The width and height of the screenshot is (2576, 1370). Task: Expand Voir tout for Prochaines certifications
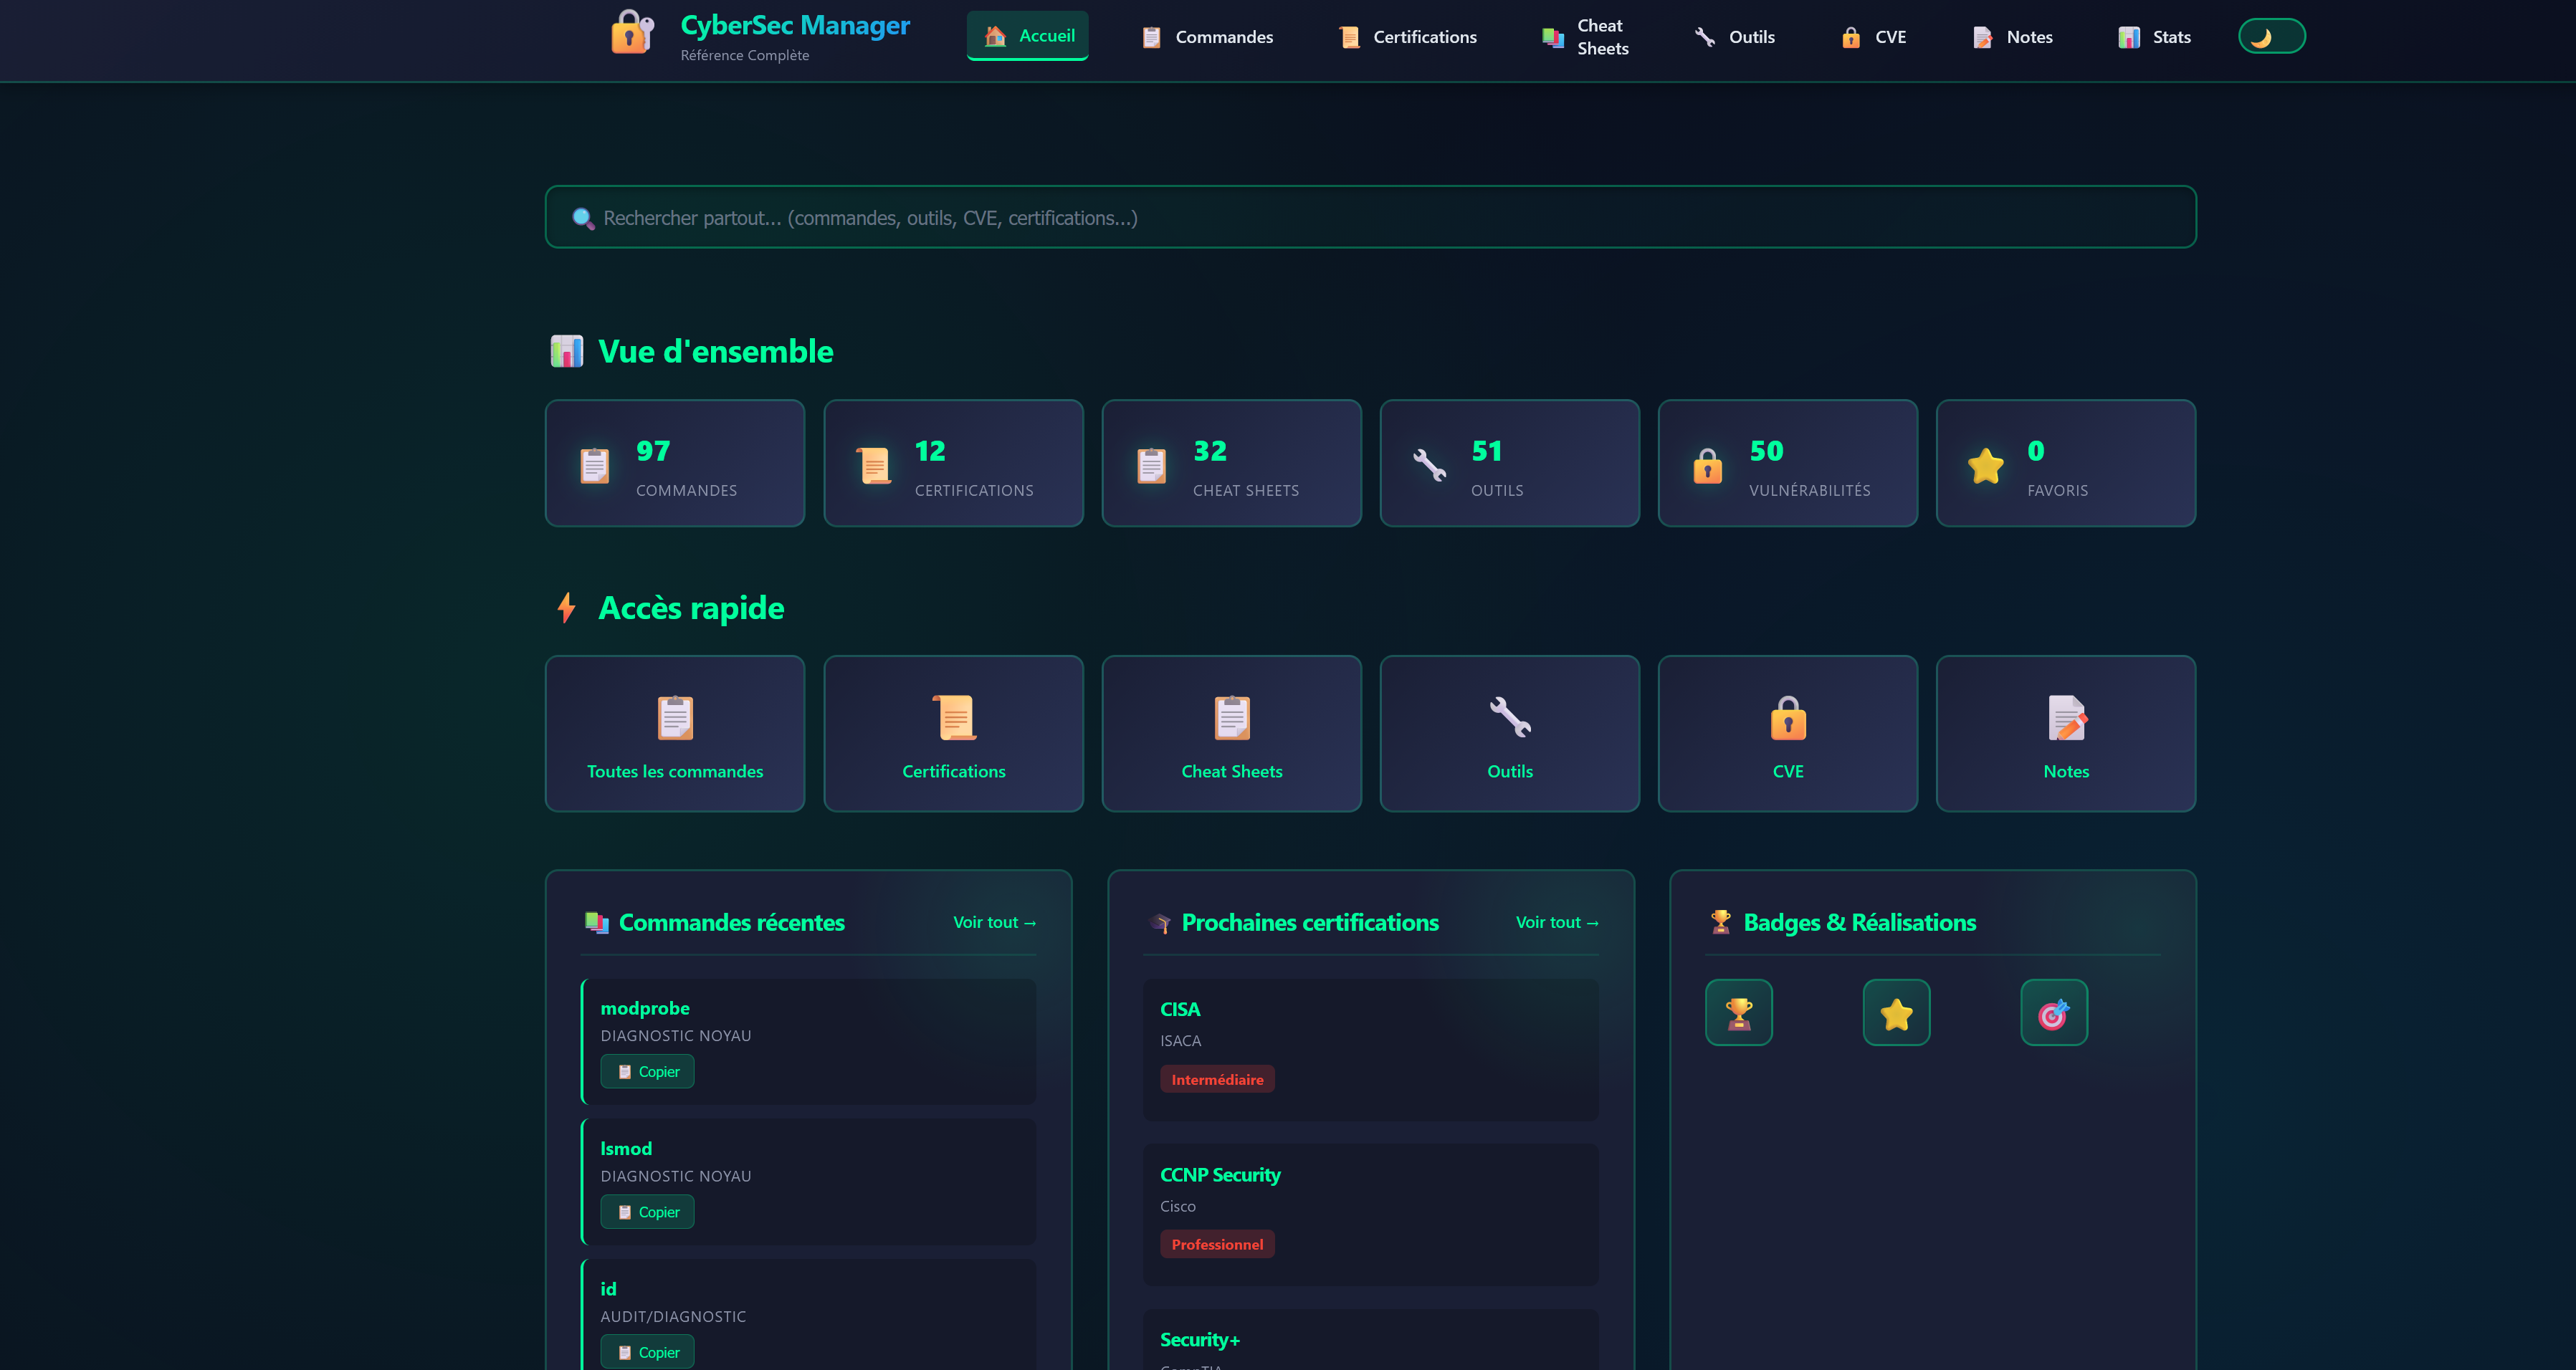[1556, 922]
